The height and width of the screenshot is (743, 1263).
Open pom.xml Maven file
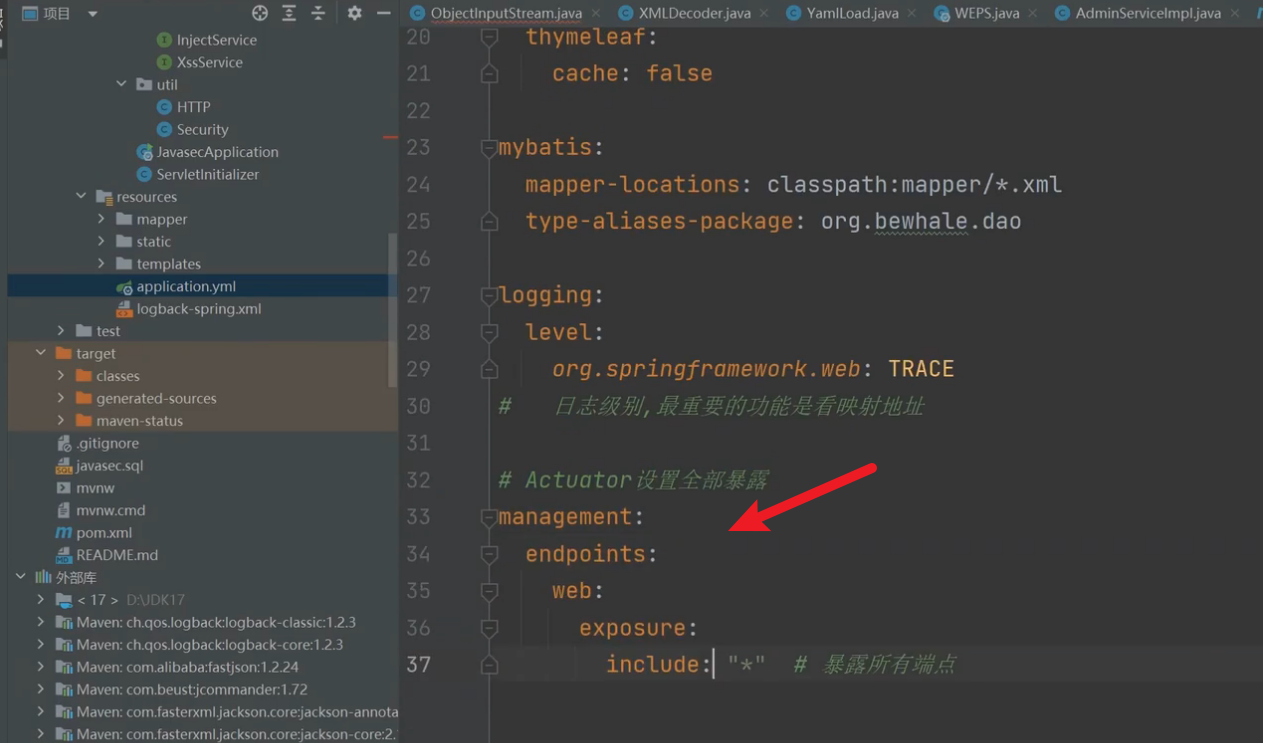[x=104, y=532]
